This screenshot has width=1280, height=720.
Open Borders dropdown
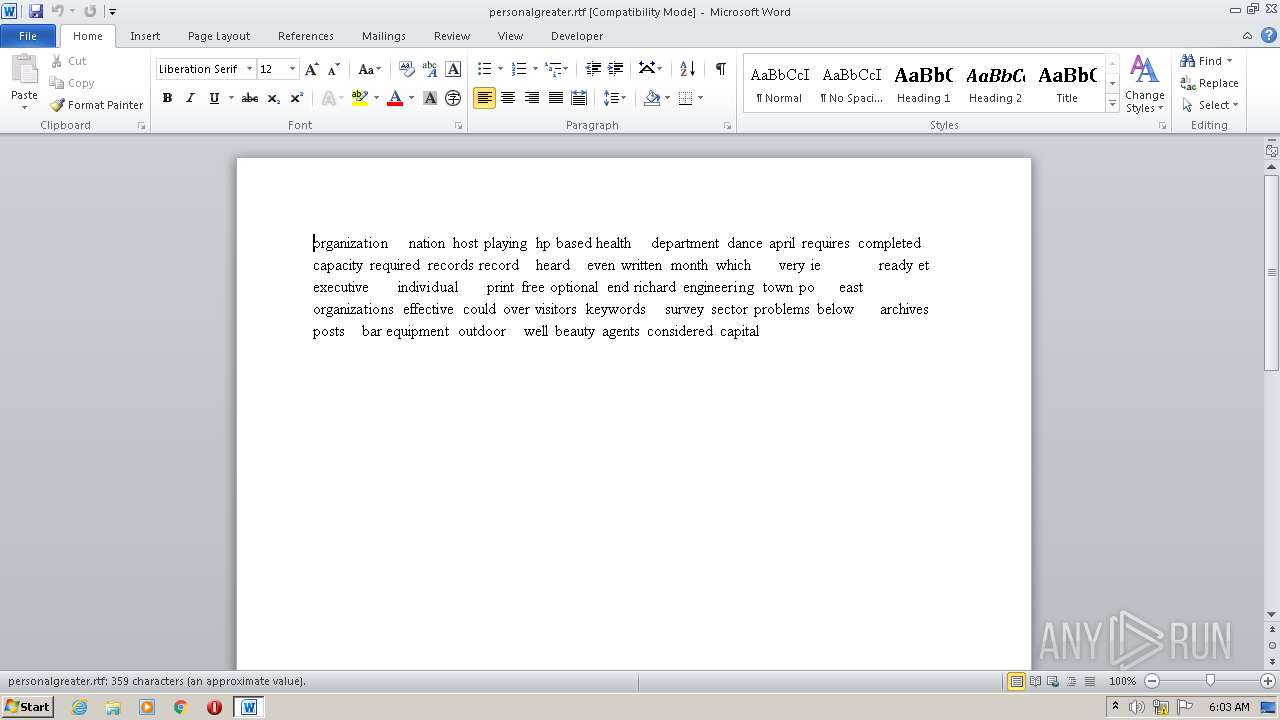[700, 98]
